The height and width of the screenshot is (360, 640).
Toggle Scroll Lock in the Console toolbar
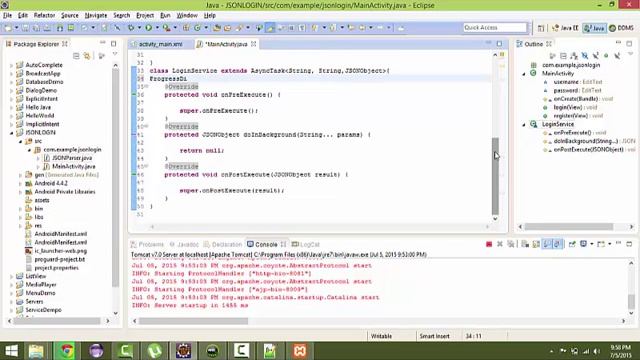536,244
